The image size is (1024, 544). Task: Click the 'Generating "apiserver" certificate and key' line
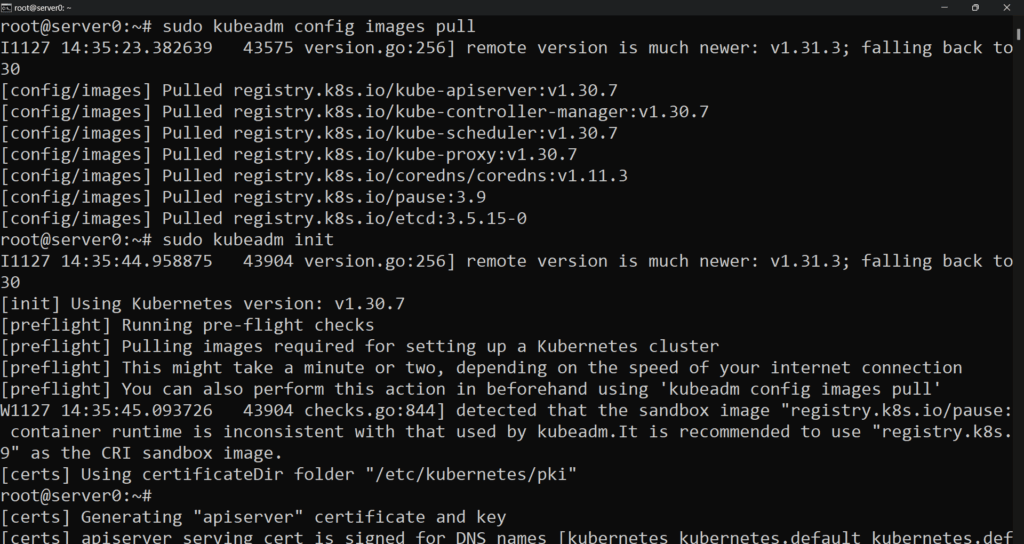coord(253,517)
